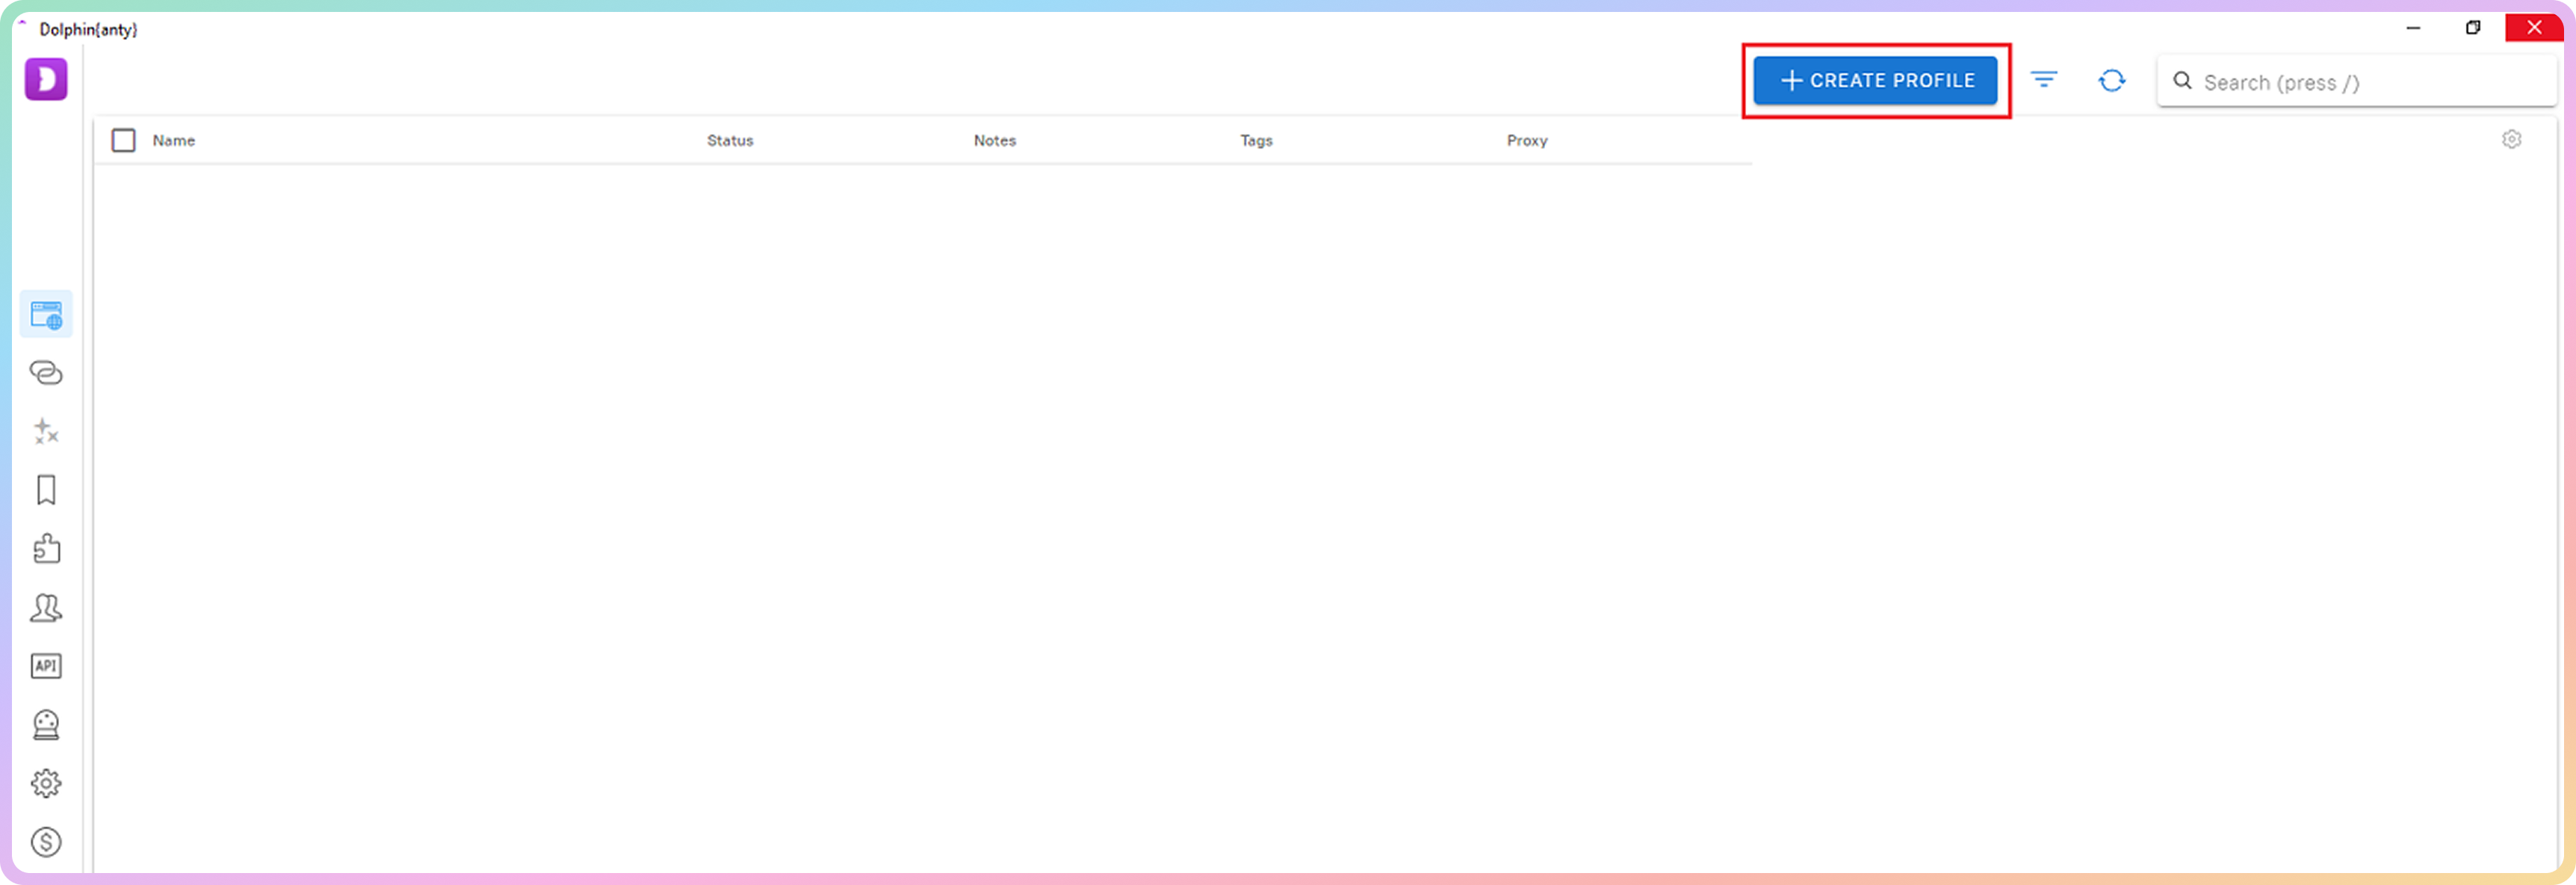Open the API sidebar section
2576x885 pixels.
[46, 666]
